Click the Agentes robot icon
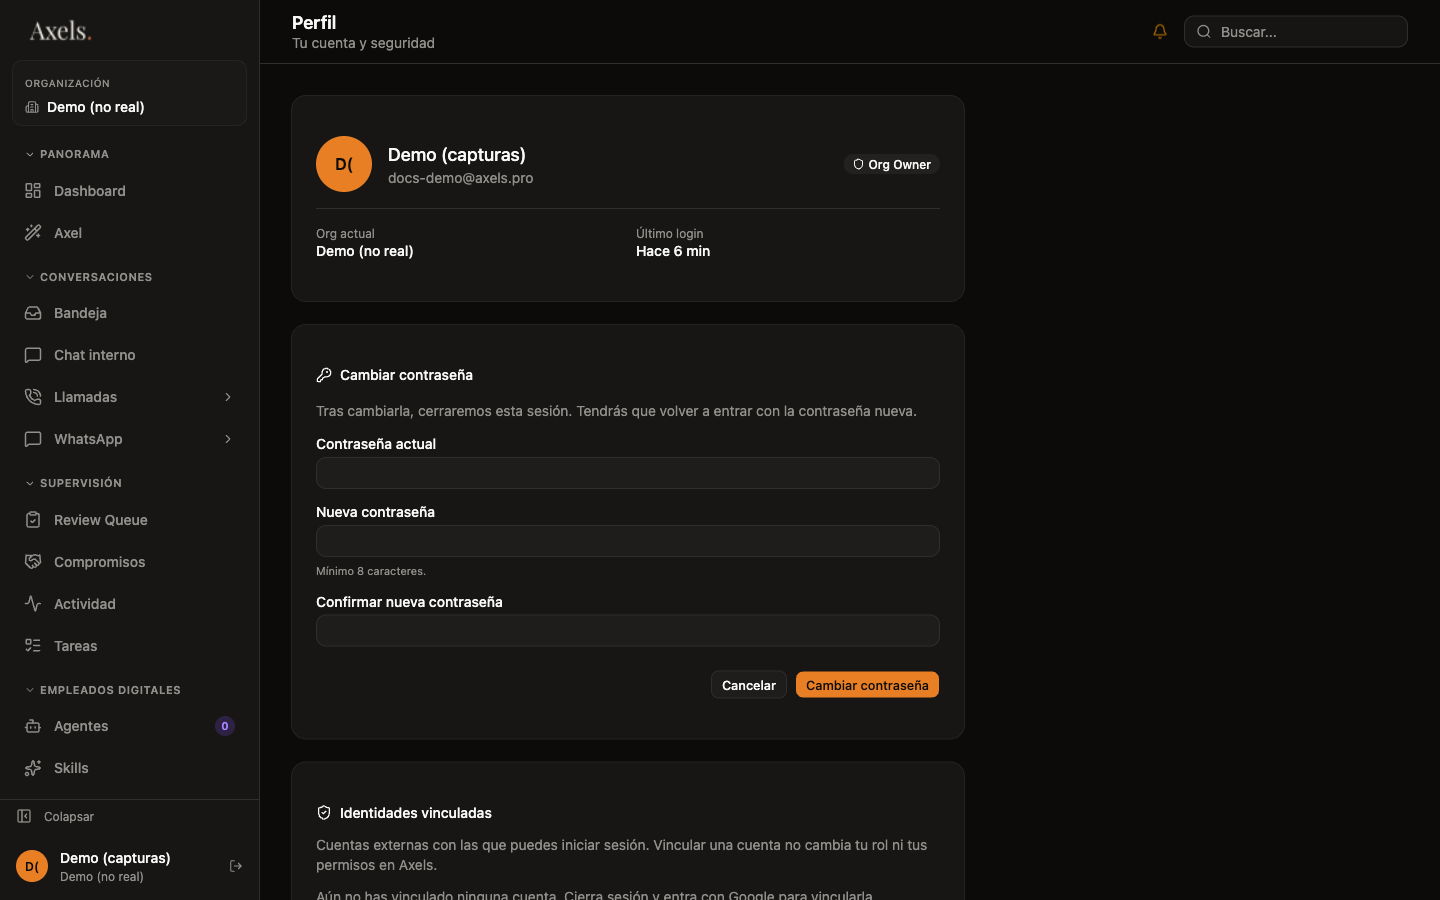Screen dimensions: 1440x900 33,726
